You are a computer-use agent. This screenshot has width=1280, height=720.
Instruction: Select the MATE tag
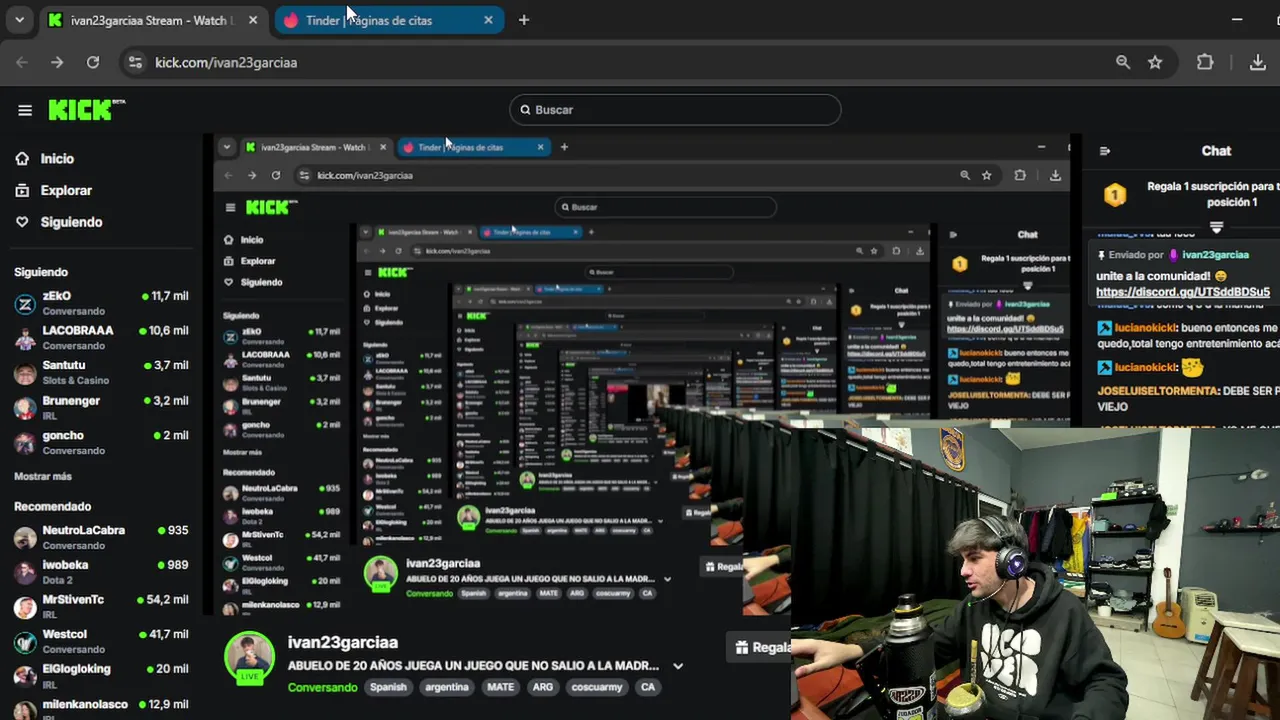(x=500, y=687)
